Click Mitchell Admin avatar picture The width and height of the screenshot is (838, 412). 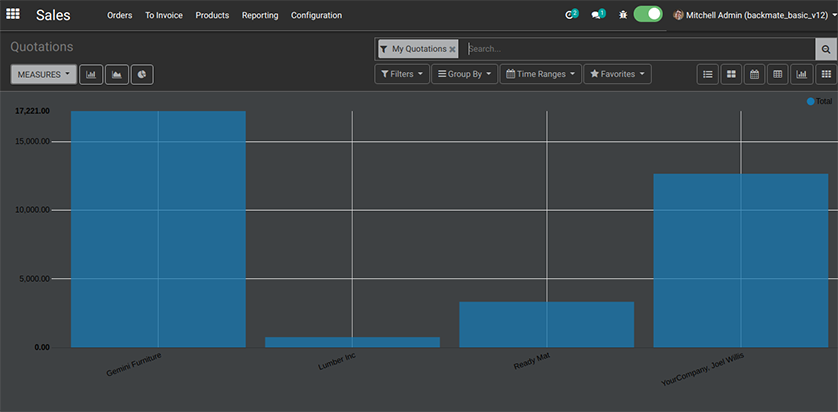pos(678,15)
